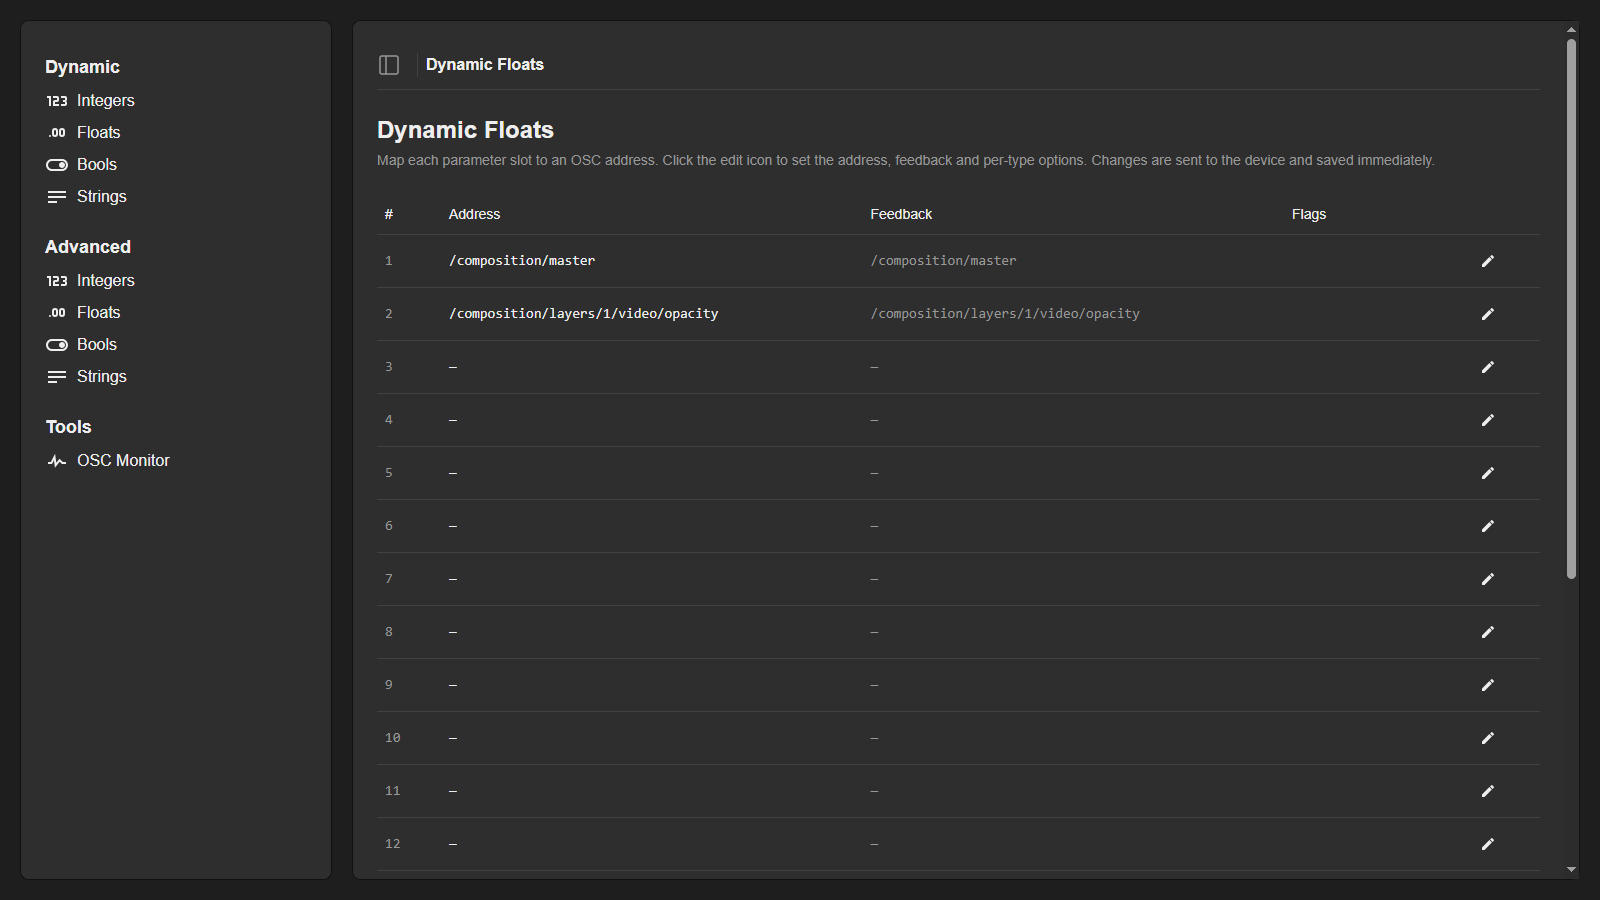Open Dynamic Floats page
Screen dimensions: 1600x900
pyautogui.click(x=83, y=133)
